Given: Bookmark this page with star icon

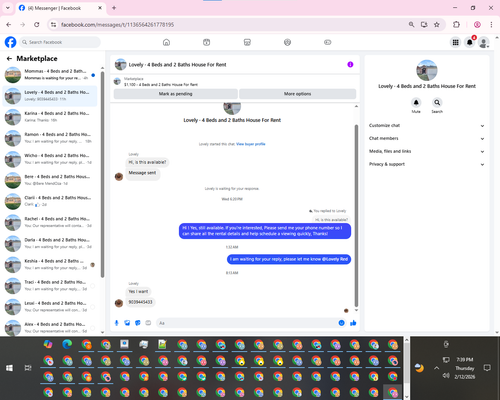Looking at the screenshot, I should click(x=437, y=24).
